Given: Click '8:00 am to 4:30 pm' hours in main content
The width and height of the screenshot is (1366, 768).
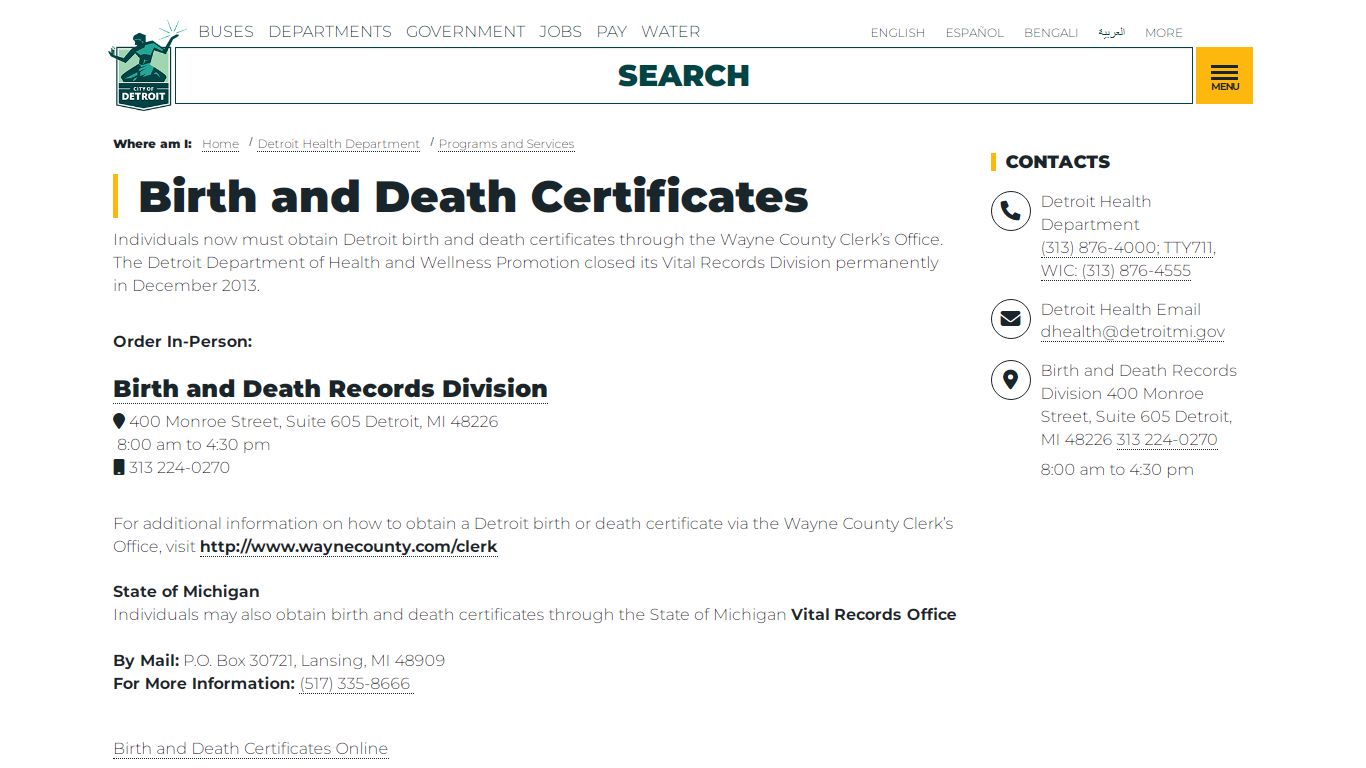Looking at the screenshot, I should pos(193,444).
